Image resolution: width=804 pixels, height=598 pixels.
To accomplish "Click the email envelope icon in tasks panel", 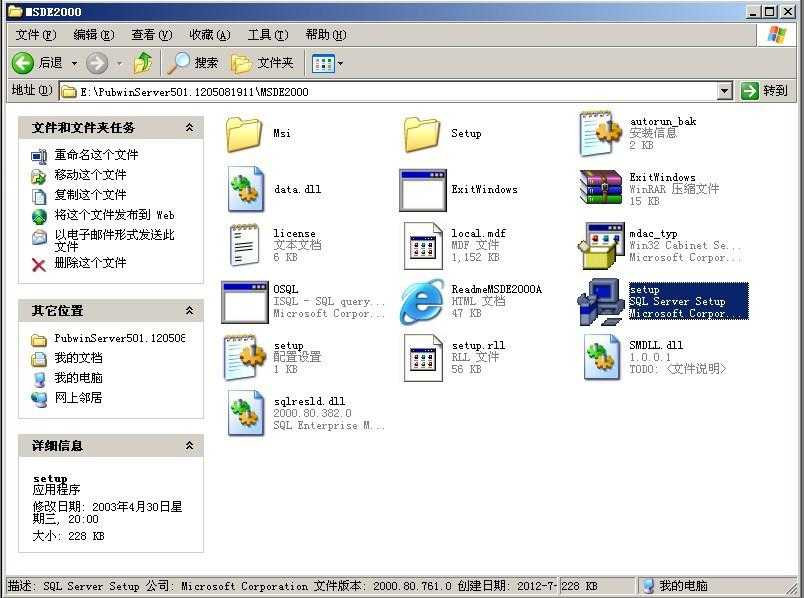I will point(39,237).
